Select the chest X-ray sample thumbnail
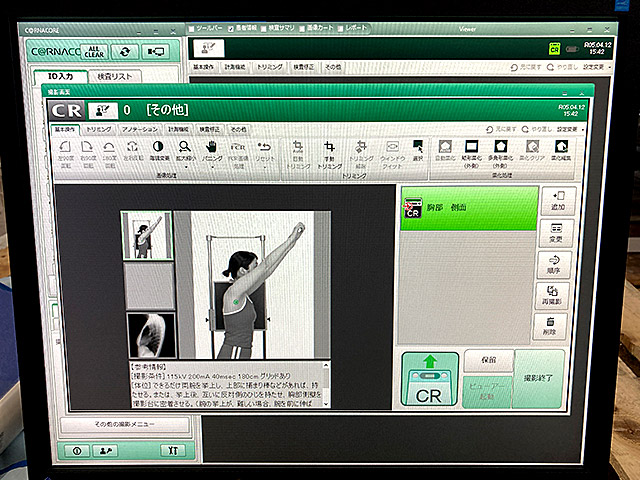Viewport: 640px width, 480px height. pyautogui.click(x=151, y=335)
